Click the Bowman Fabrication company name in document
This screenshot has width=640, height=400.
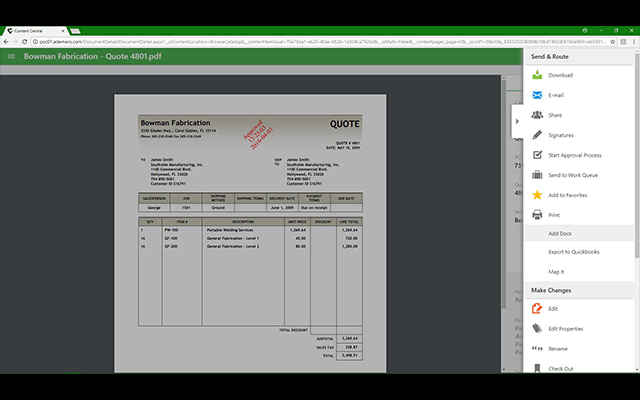coord(176,122)
